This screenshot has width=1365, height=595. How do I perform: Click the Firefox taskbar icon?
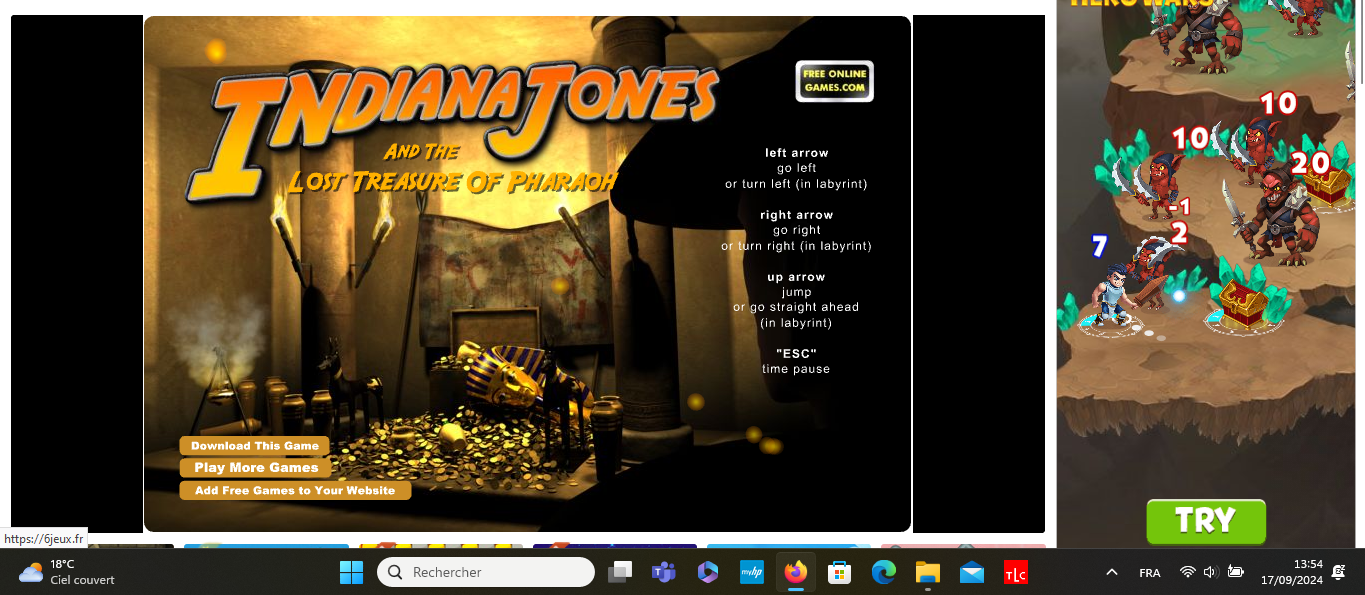pos(796,572)
